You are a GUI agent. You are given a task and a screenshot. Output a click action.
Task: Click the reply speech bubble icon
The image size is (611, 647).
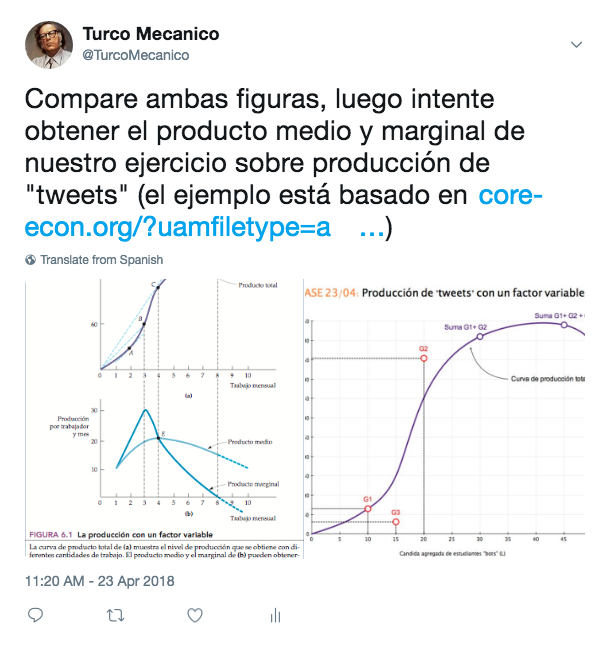click(34, 615)
